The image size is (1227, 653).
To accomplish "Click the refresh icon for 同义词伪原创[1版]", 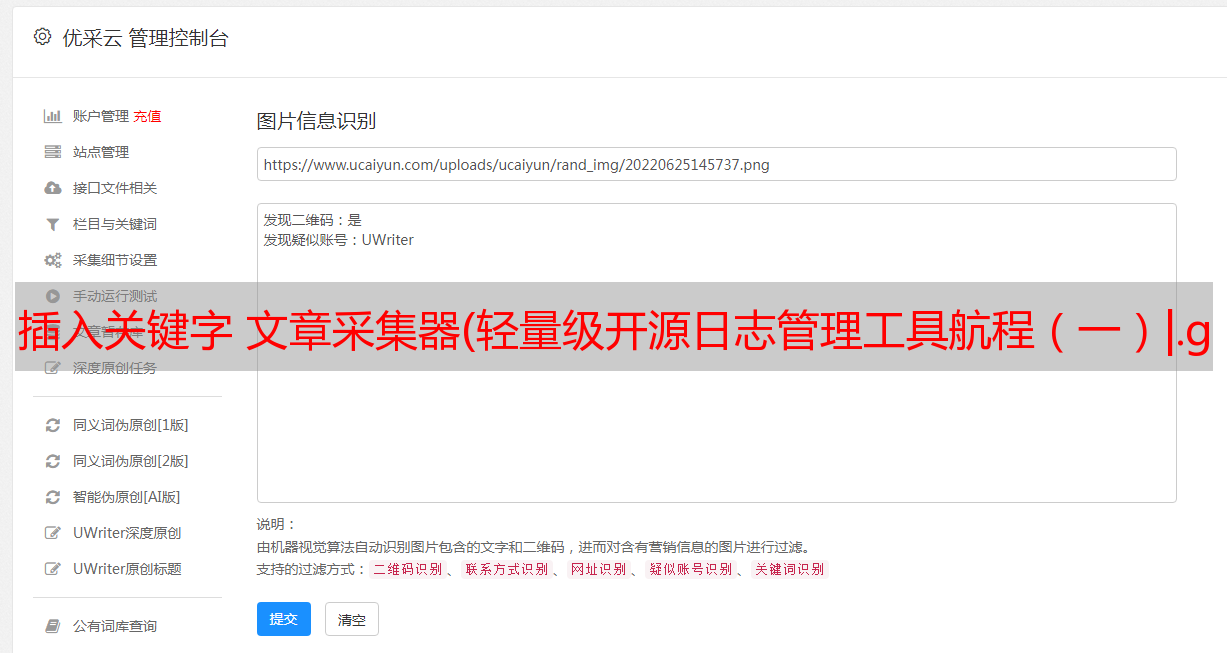I will 53,425.
